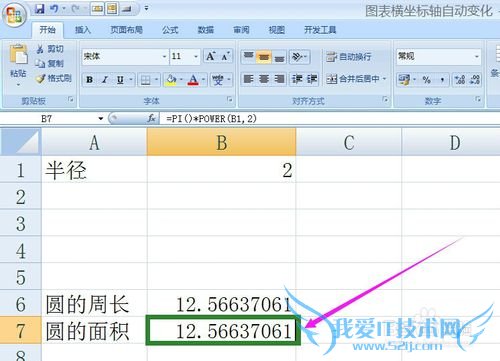
Task: Click the text orientation icon
Action: pos(297,57)
